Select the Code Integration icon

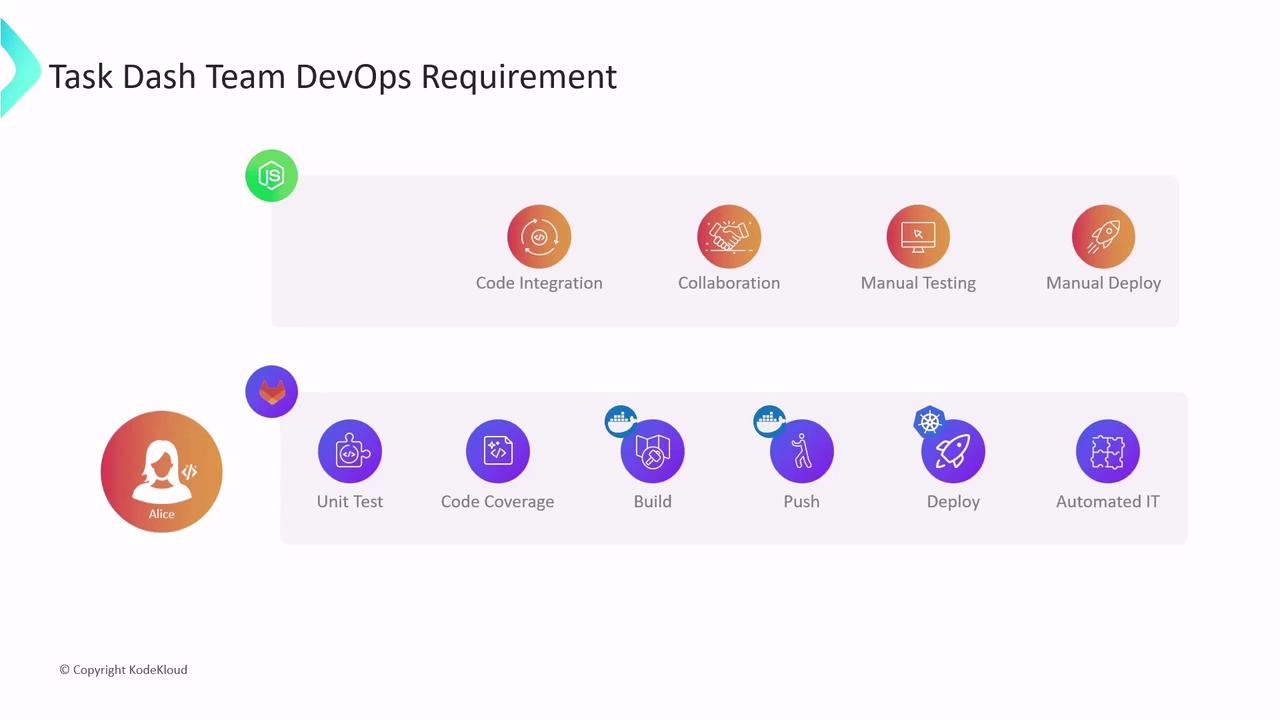tap(539, 237)
